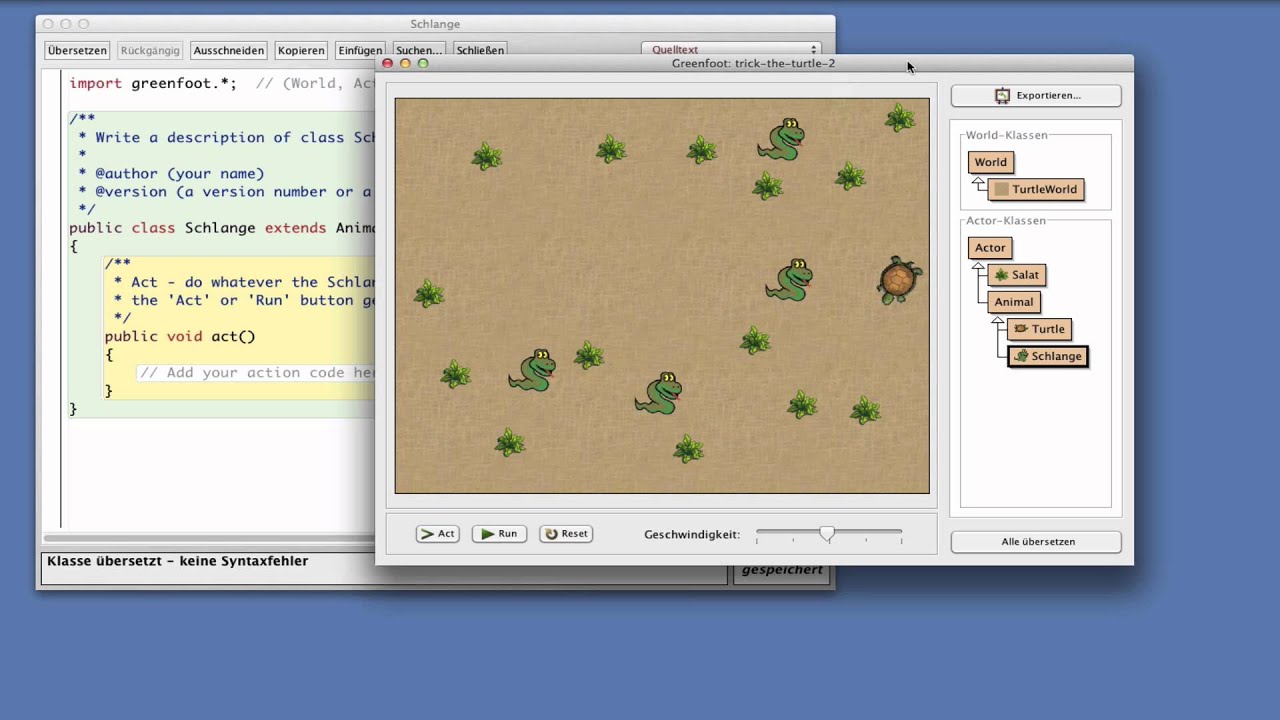Click the circular arrow icon on Reset
Image resolution: width=1280 pixels, height=720 pixels.
point(551,534)
